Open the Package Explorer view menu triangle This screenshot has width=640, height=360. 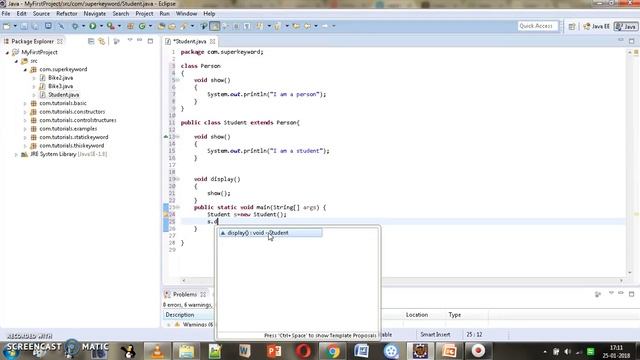point(130,40)
